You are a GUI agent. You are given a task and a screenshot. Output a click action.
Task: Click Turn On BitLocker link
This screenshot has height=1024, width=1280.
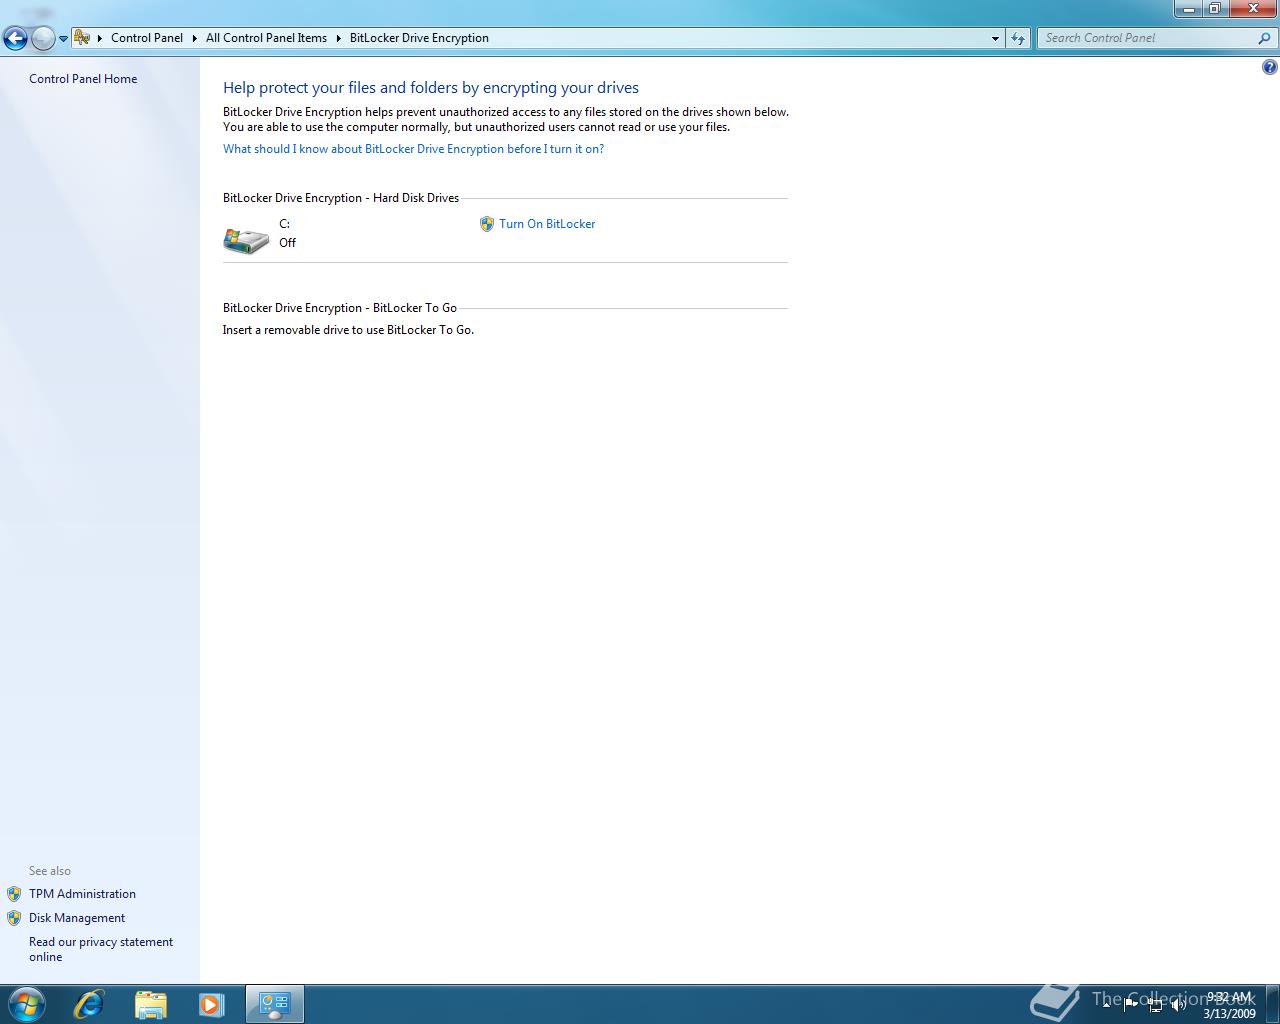point(547,224)
